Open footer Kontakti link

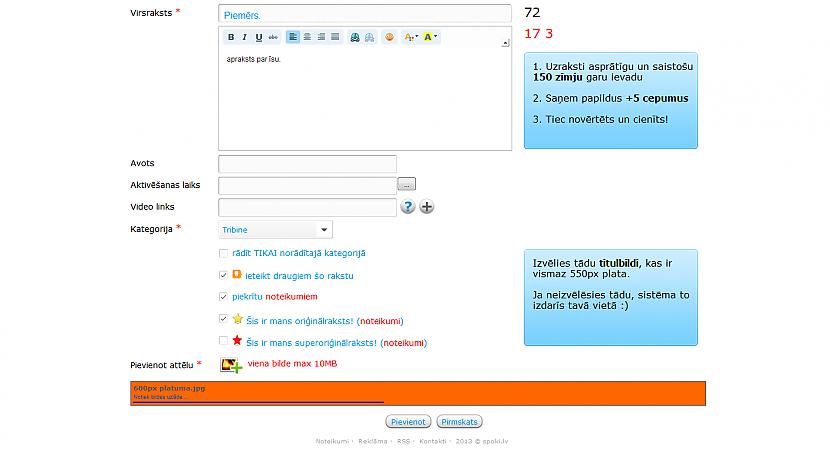432,441
